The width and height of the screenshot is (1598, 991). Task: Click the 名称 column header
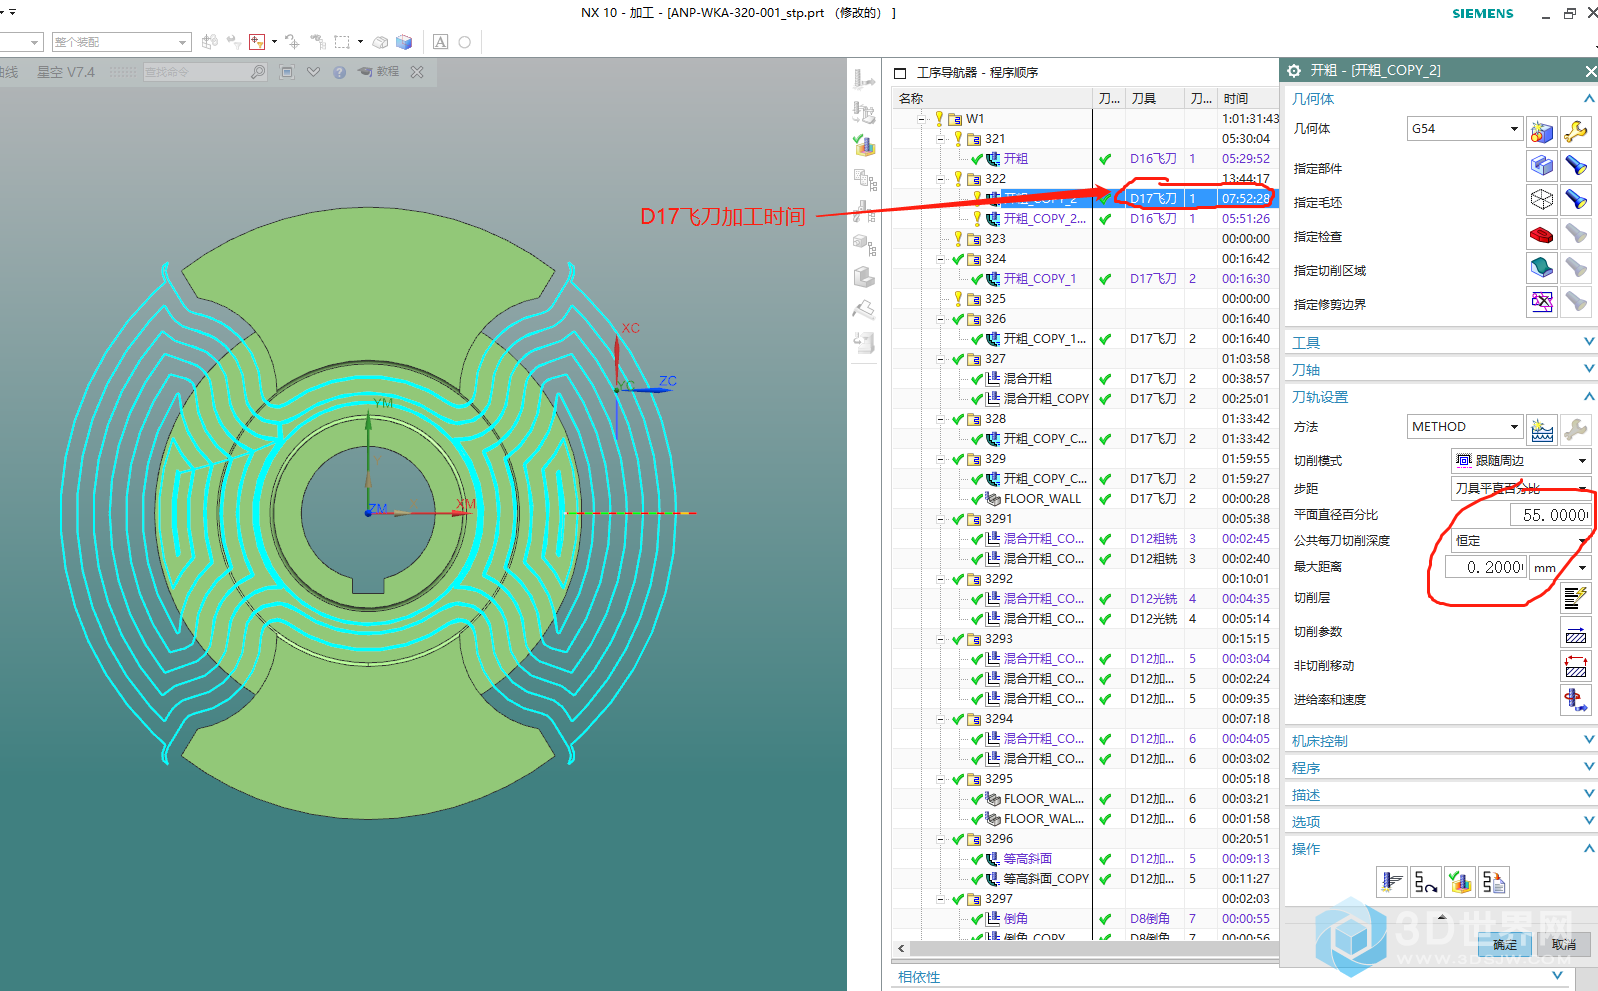coord(992,98)
